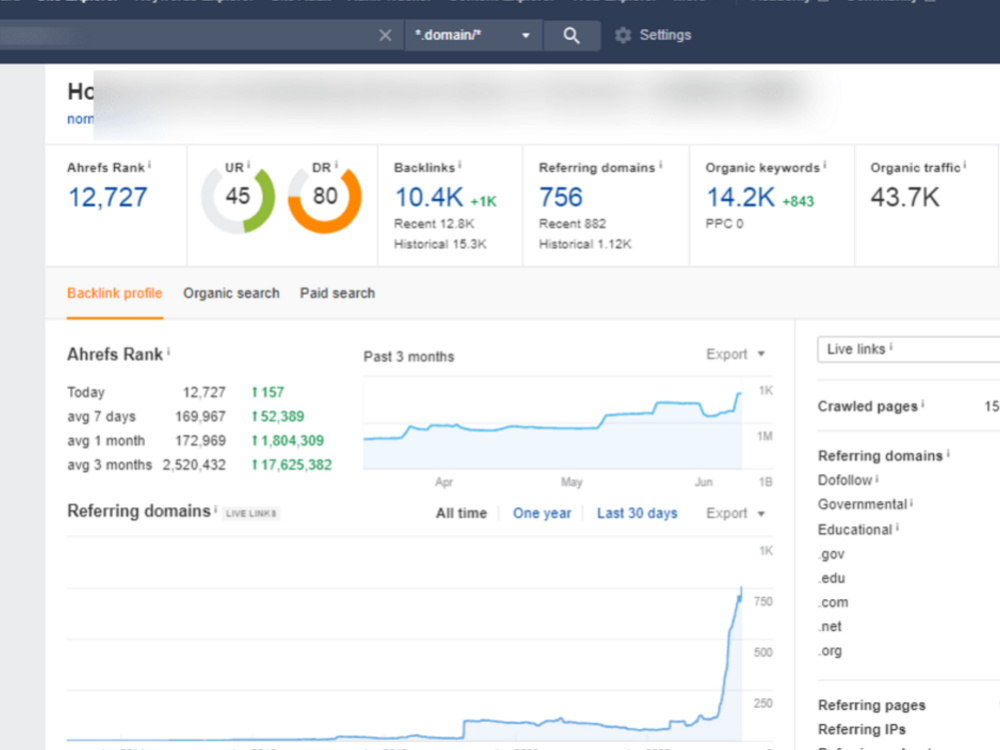
Task: Click the Backlinks count 10.4K
Action: [429, 197]
